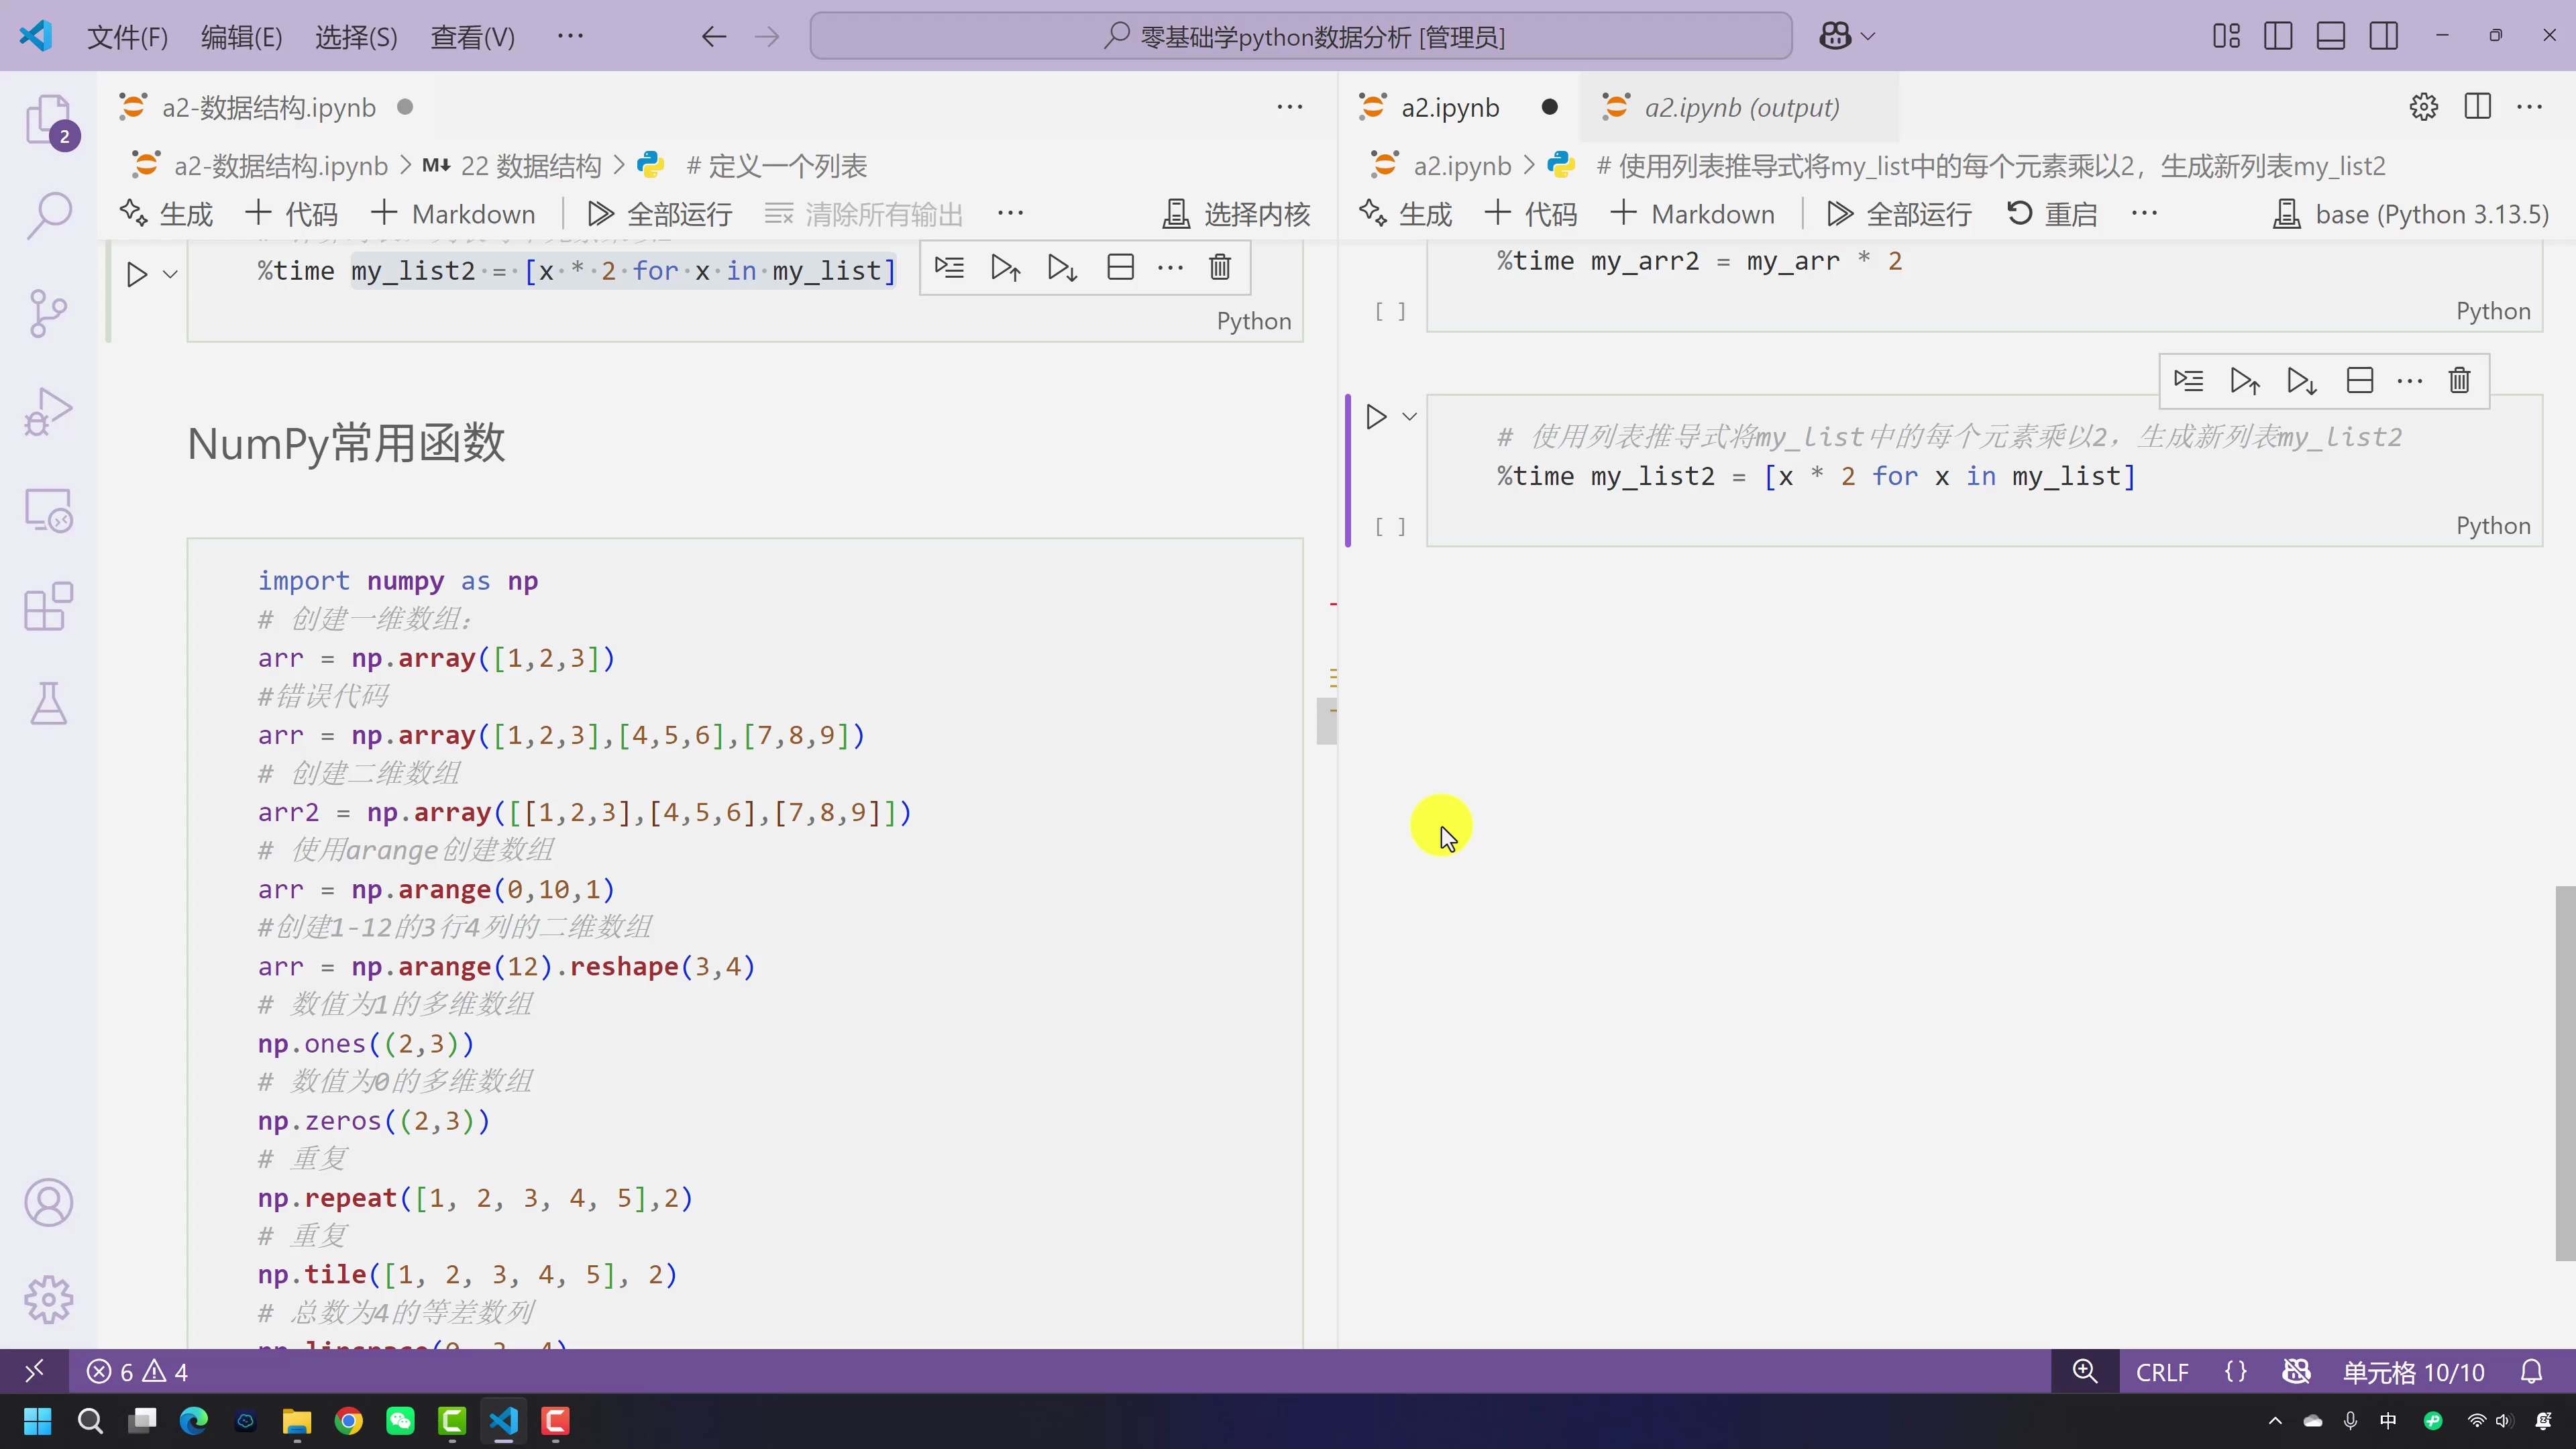Customize the editor layout
The image size is (2576, 1449).
point(2226,37)
